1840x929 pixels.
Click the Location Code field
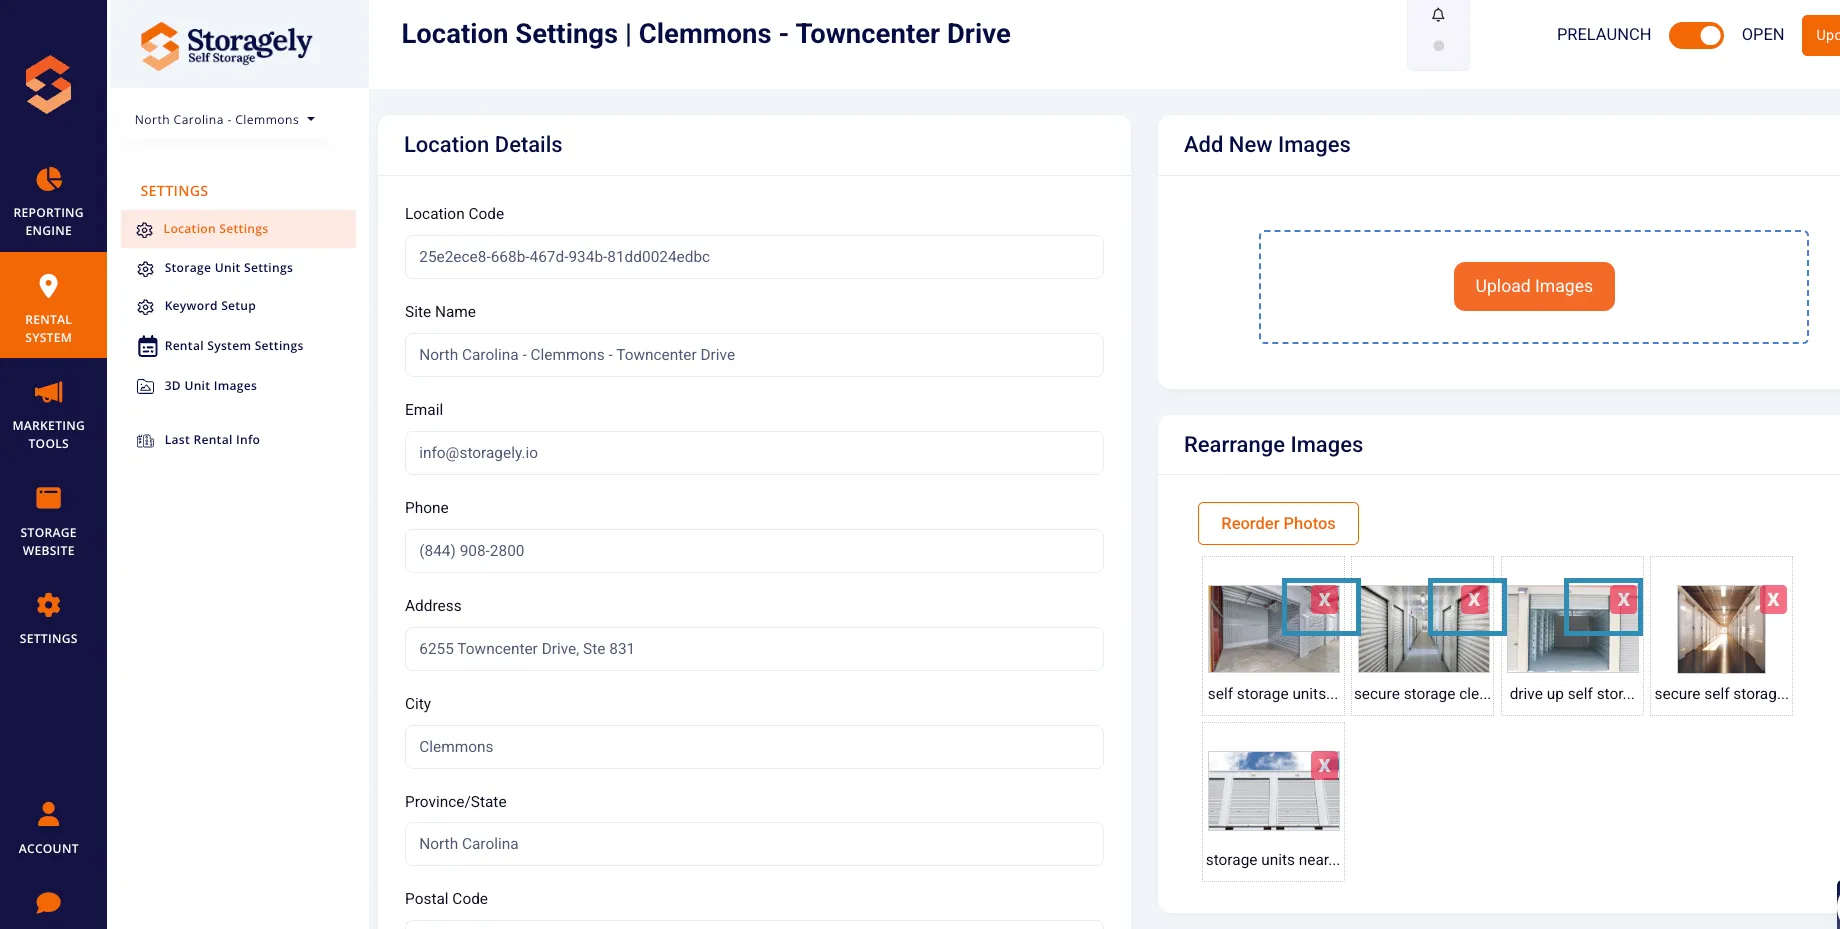754,257
